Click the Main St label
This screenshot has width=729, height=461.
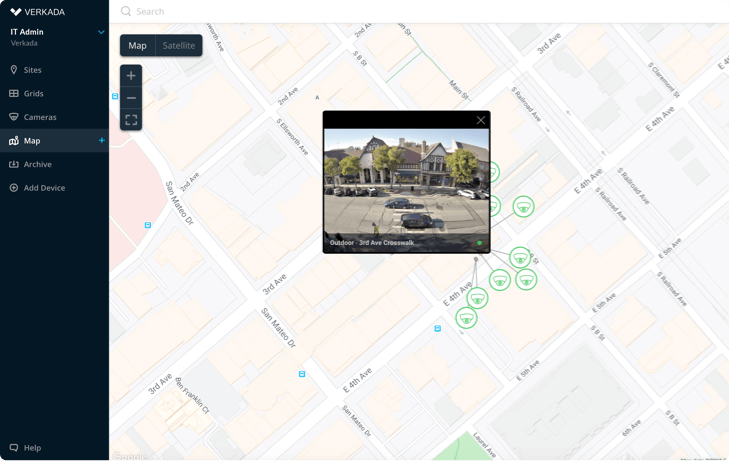coord(459,90)
